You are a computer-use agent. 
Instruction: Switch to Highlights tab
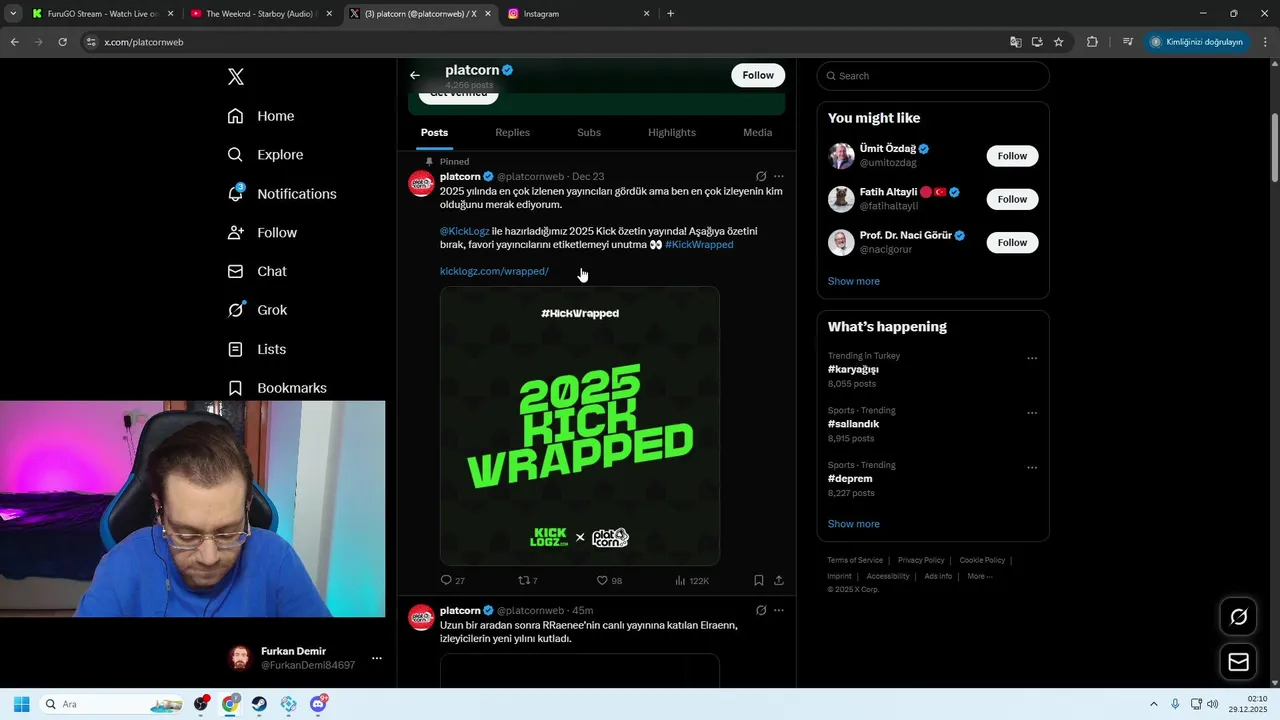point(672,132)
